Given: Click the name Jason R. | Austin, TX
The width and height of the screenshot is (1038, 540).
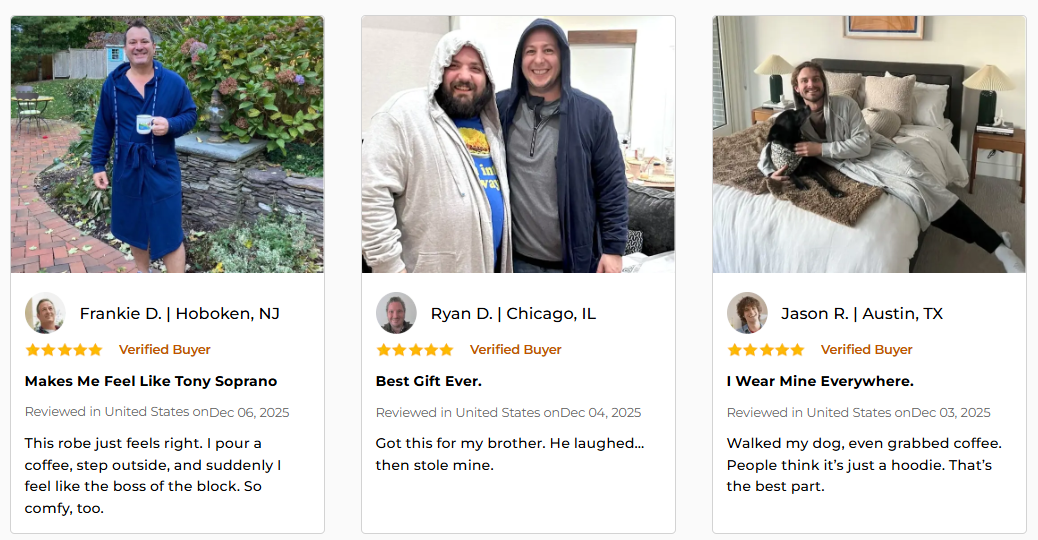Looking at the screenshot, I should (862, 314).
